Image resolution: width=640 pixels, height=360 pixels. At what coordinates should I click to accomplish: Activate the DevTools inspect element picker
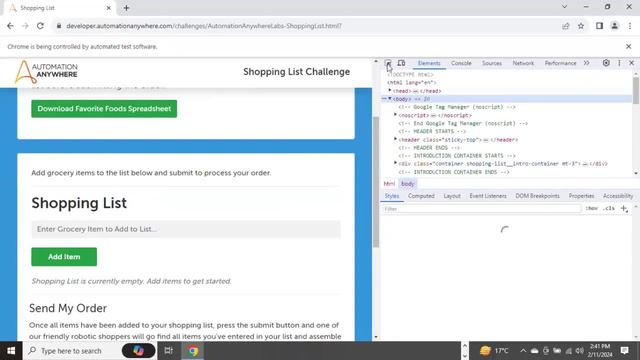[x=388, y=63]
